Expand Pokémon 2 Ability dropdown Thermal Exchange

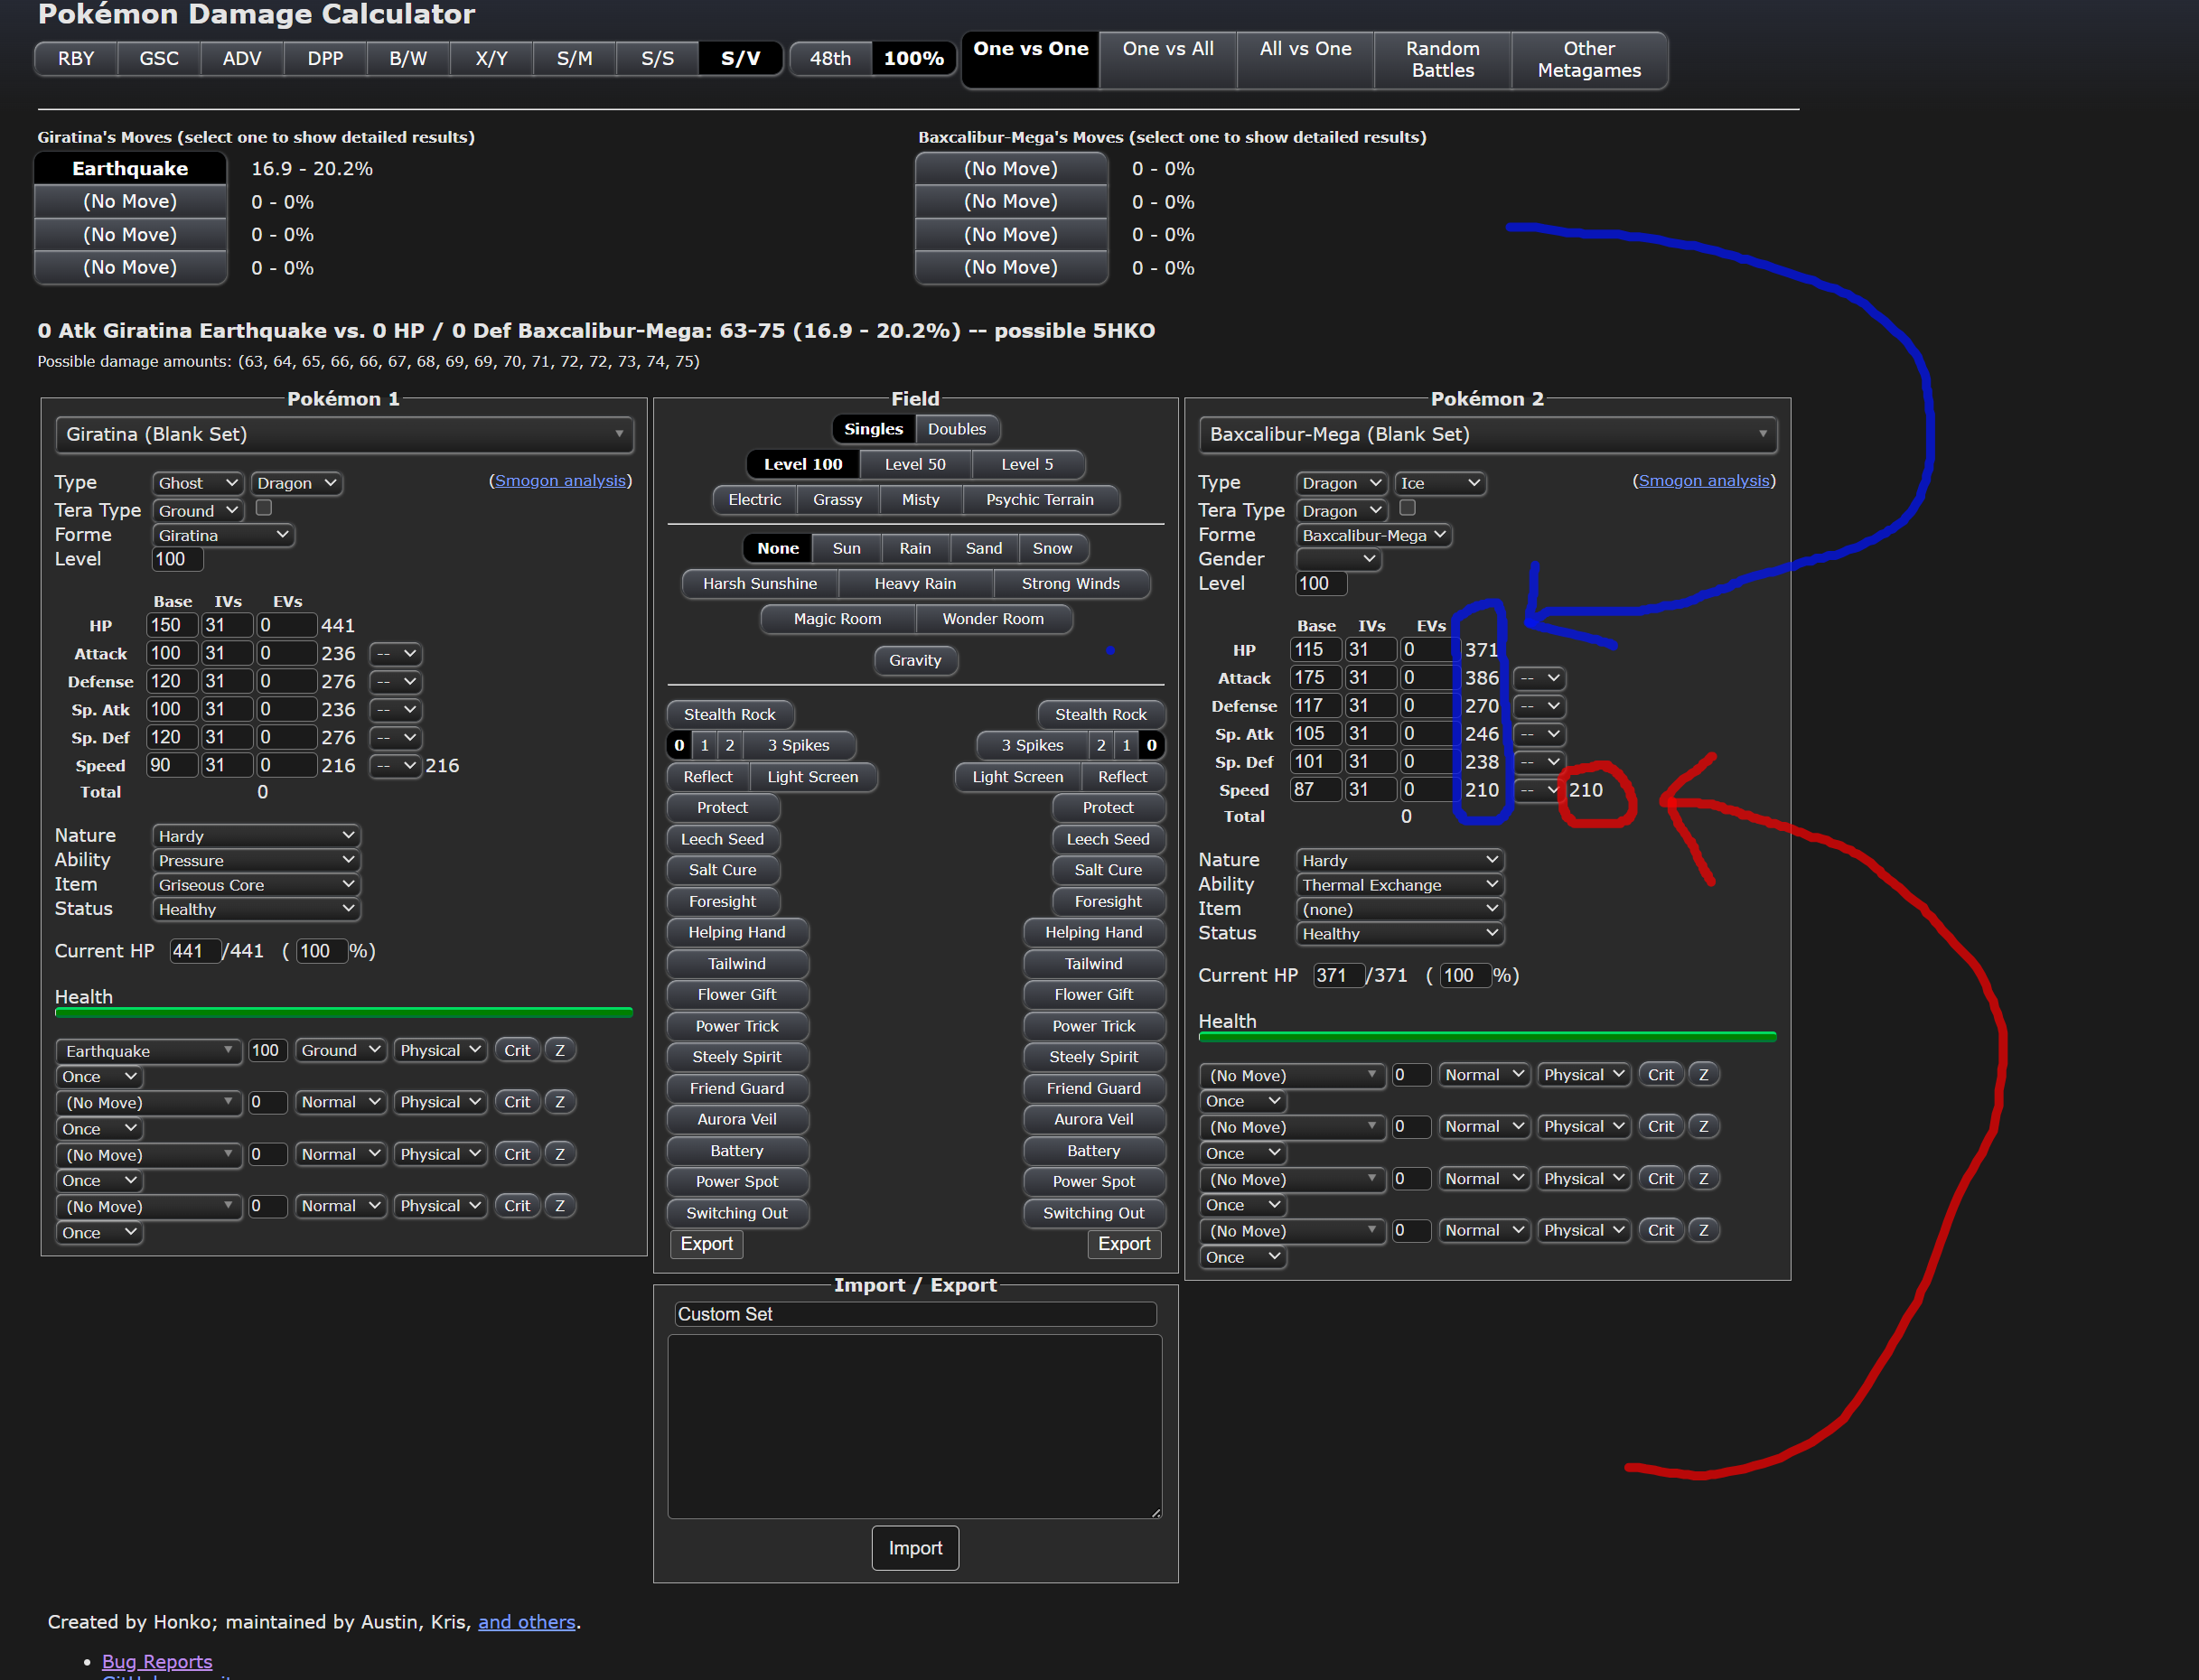click(x=1399, y=885)
